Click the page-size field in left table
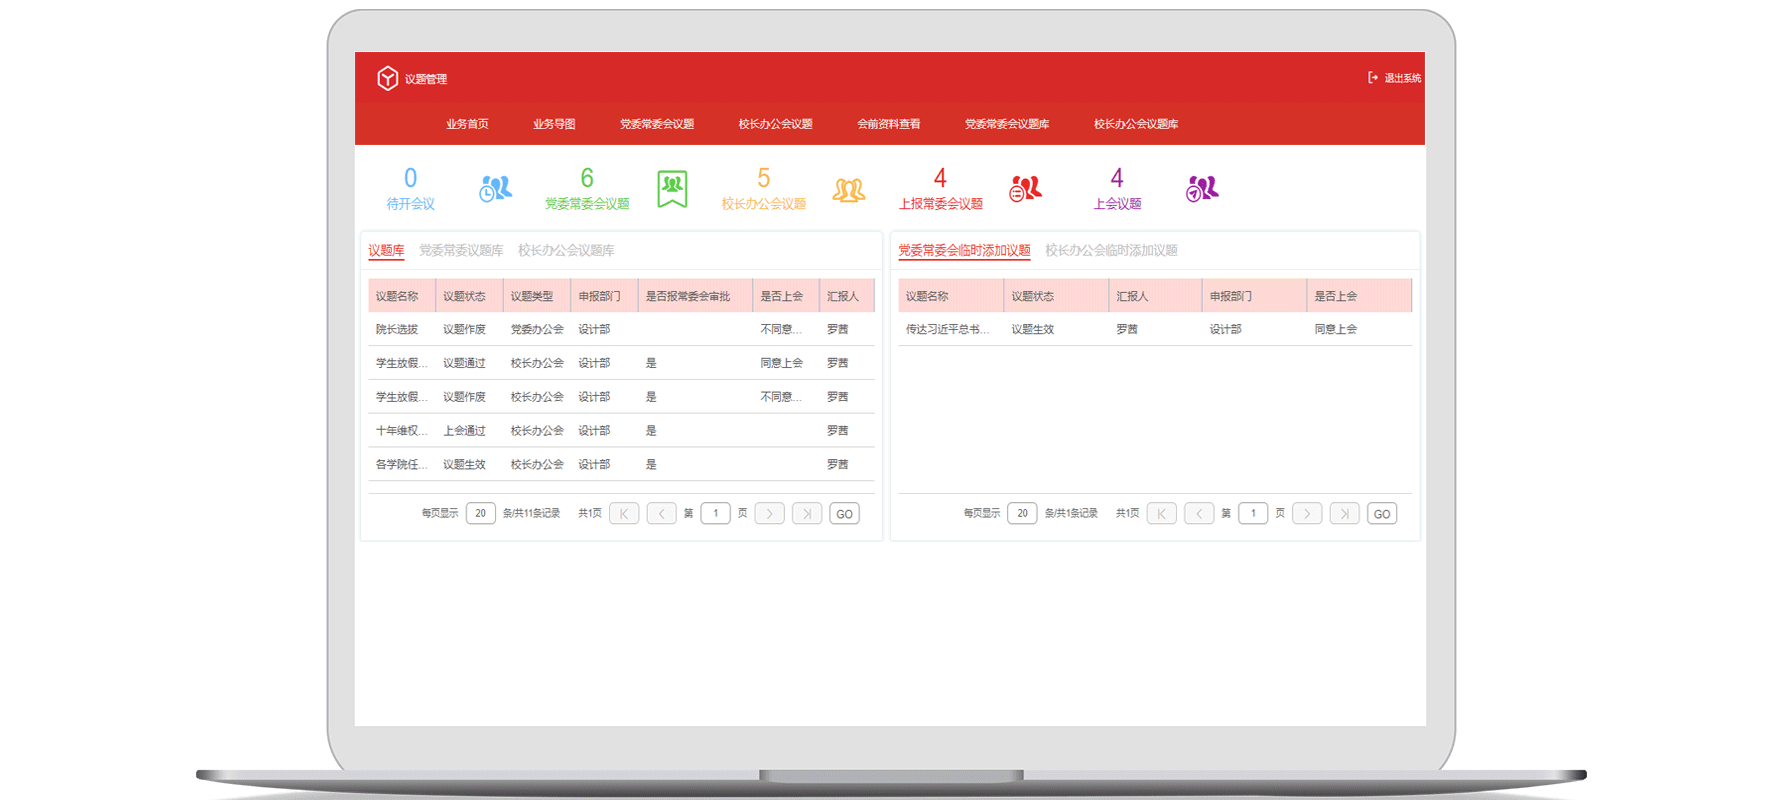 click(480, 514)
